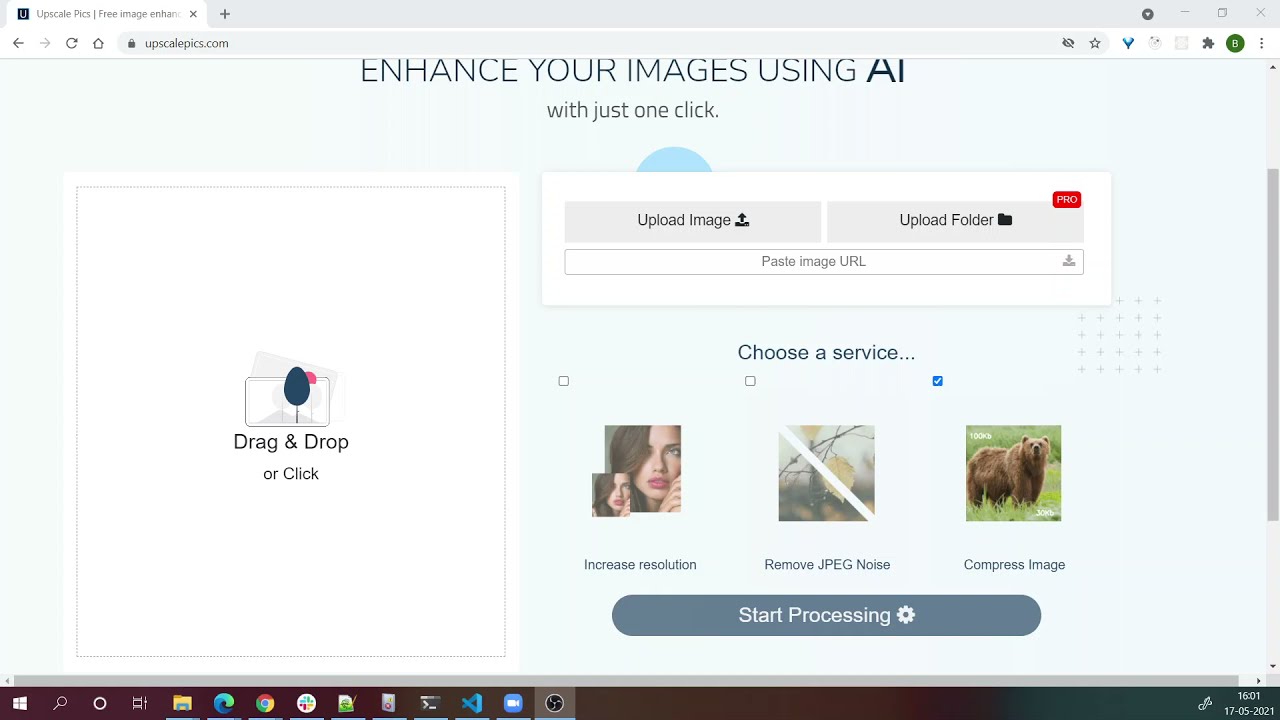Uncheck the Compress Image checkbox
The image size is (1280, 720).
pos(937,381)
